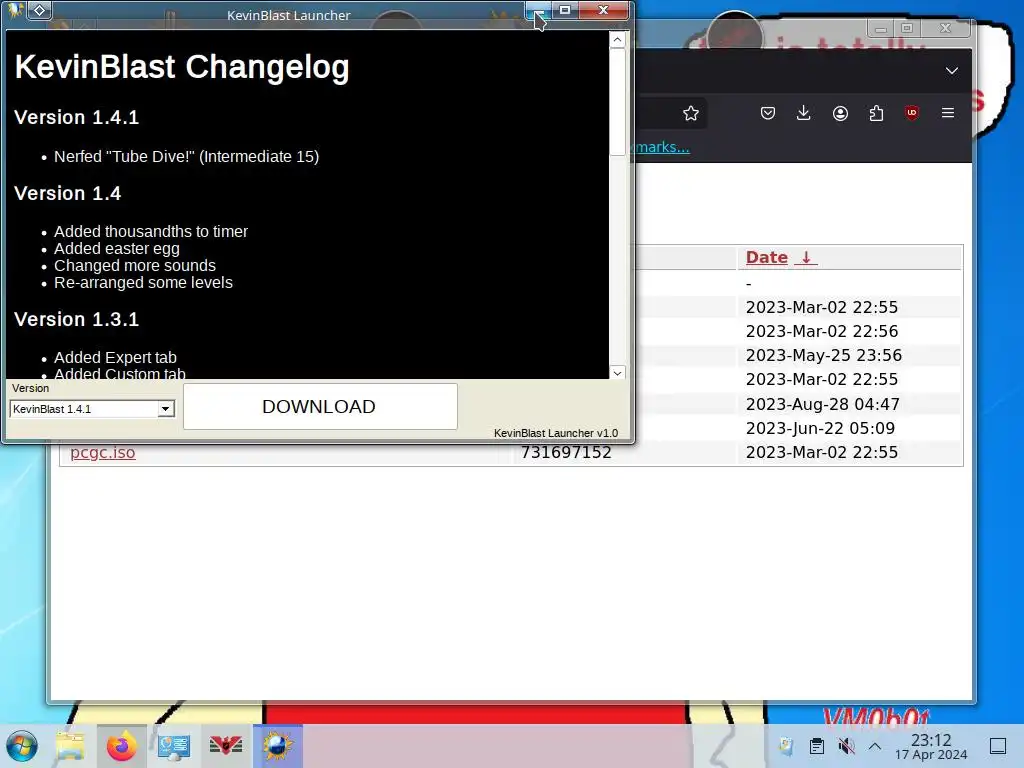Screen dimensions: 1024x768
Task: Open the Firefox hamburger application menu
Action: [948, 113]
